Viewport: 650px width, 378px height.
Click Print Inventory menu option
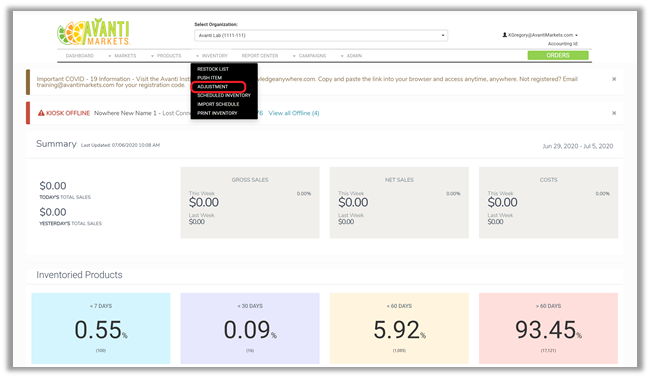[x=217, y=113]
